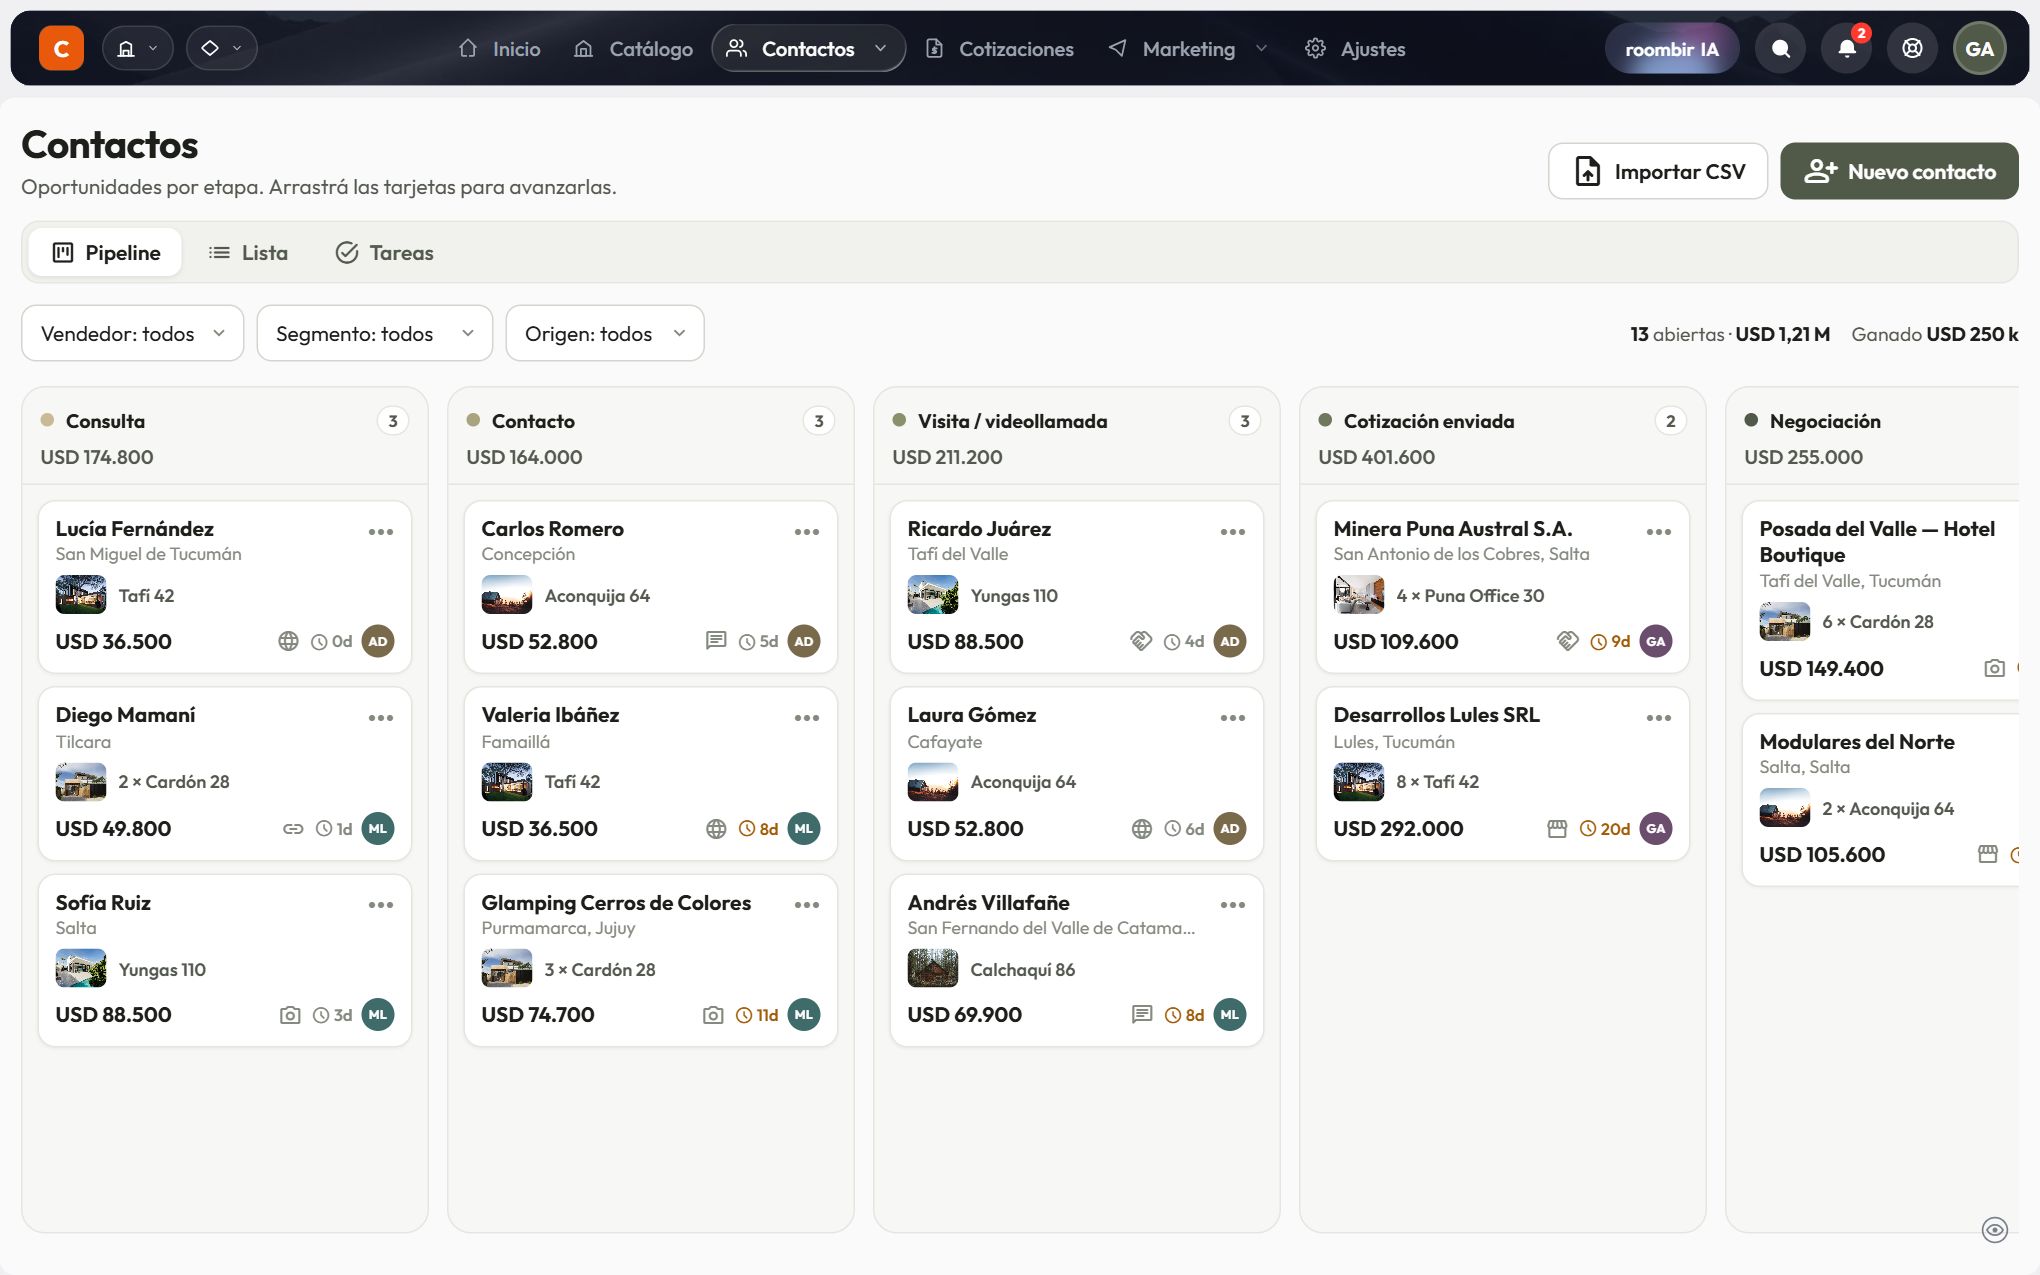Click the camera origin icon on Glamping Cerros card

point(713,1015)
